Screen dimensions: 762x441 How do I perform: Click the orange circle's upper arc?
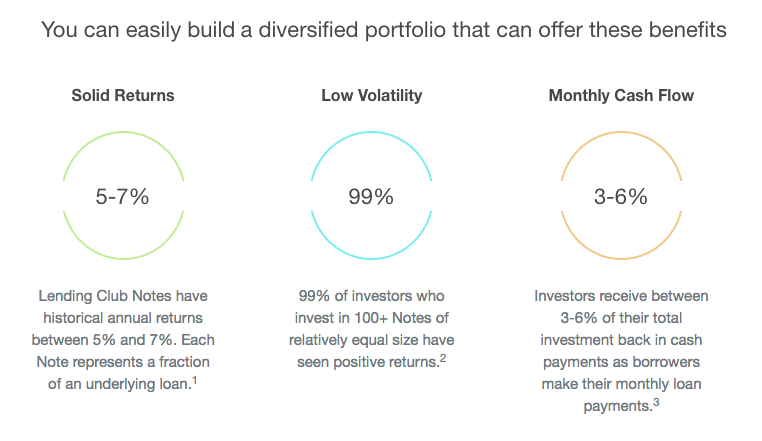(620, 137)
